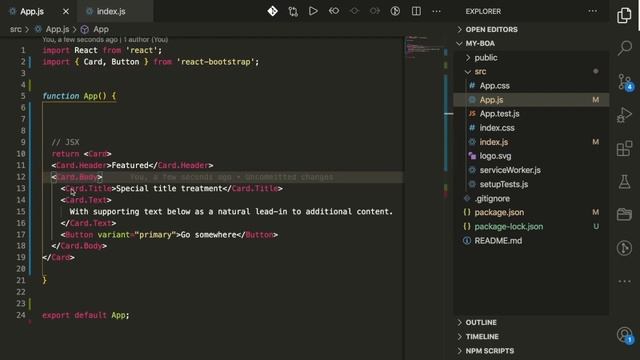Click the dimmed diamond icon in the editor toolbar

[354, 11]
